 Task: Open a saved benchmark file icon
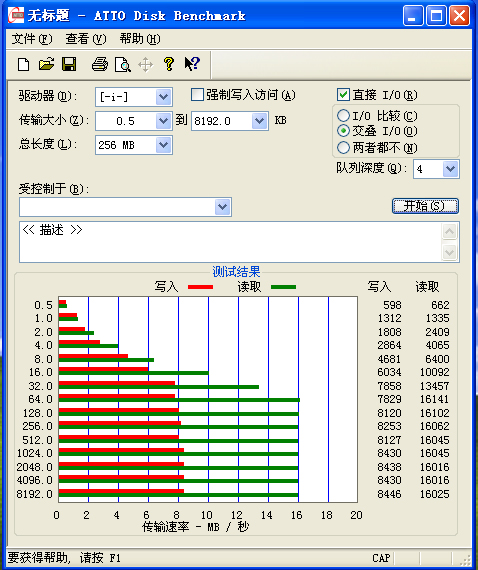pyautogui.click(x=47, y=64)
